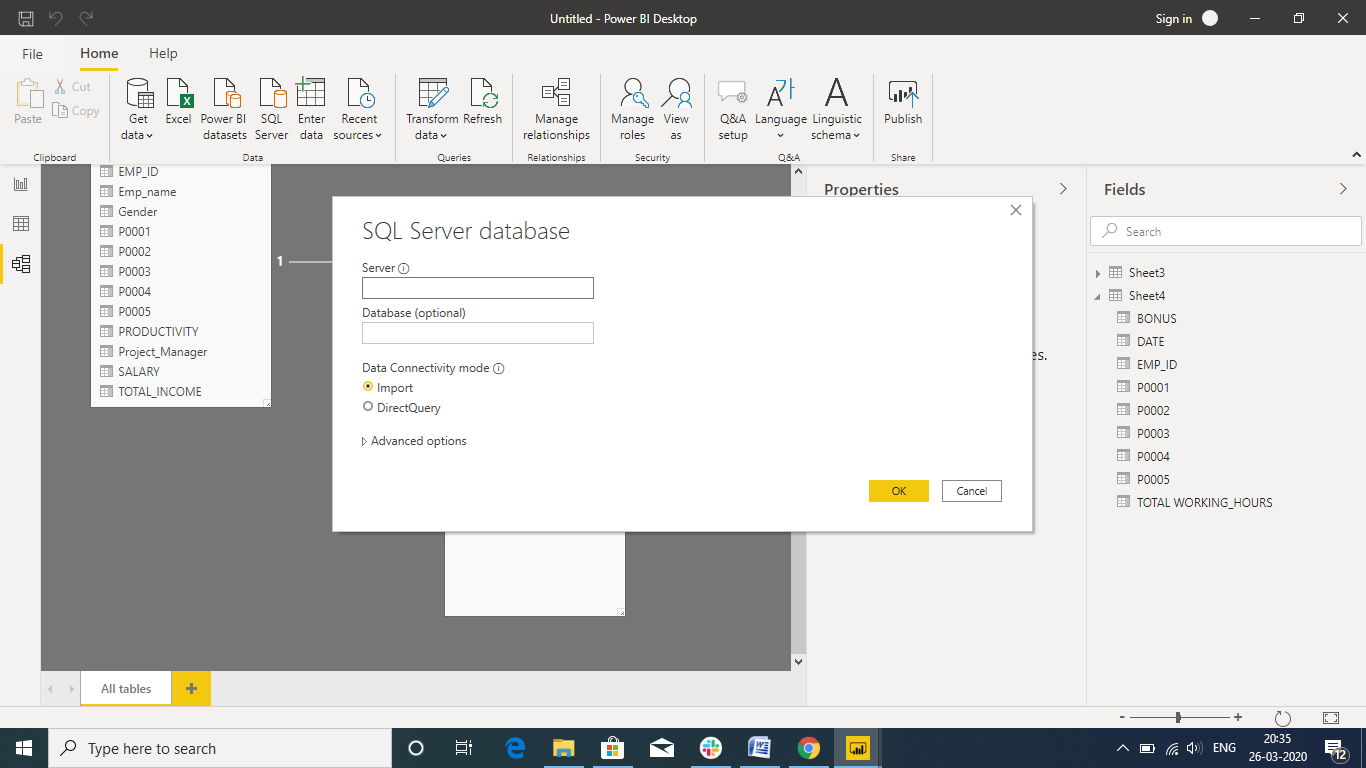
Task: Select the DirectQuery connectivity mode
Action: [x=401, y=407]
